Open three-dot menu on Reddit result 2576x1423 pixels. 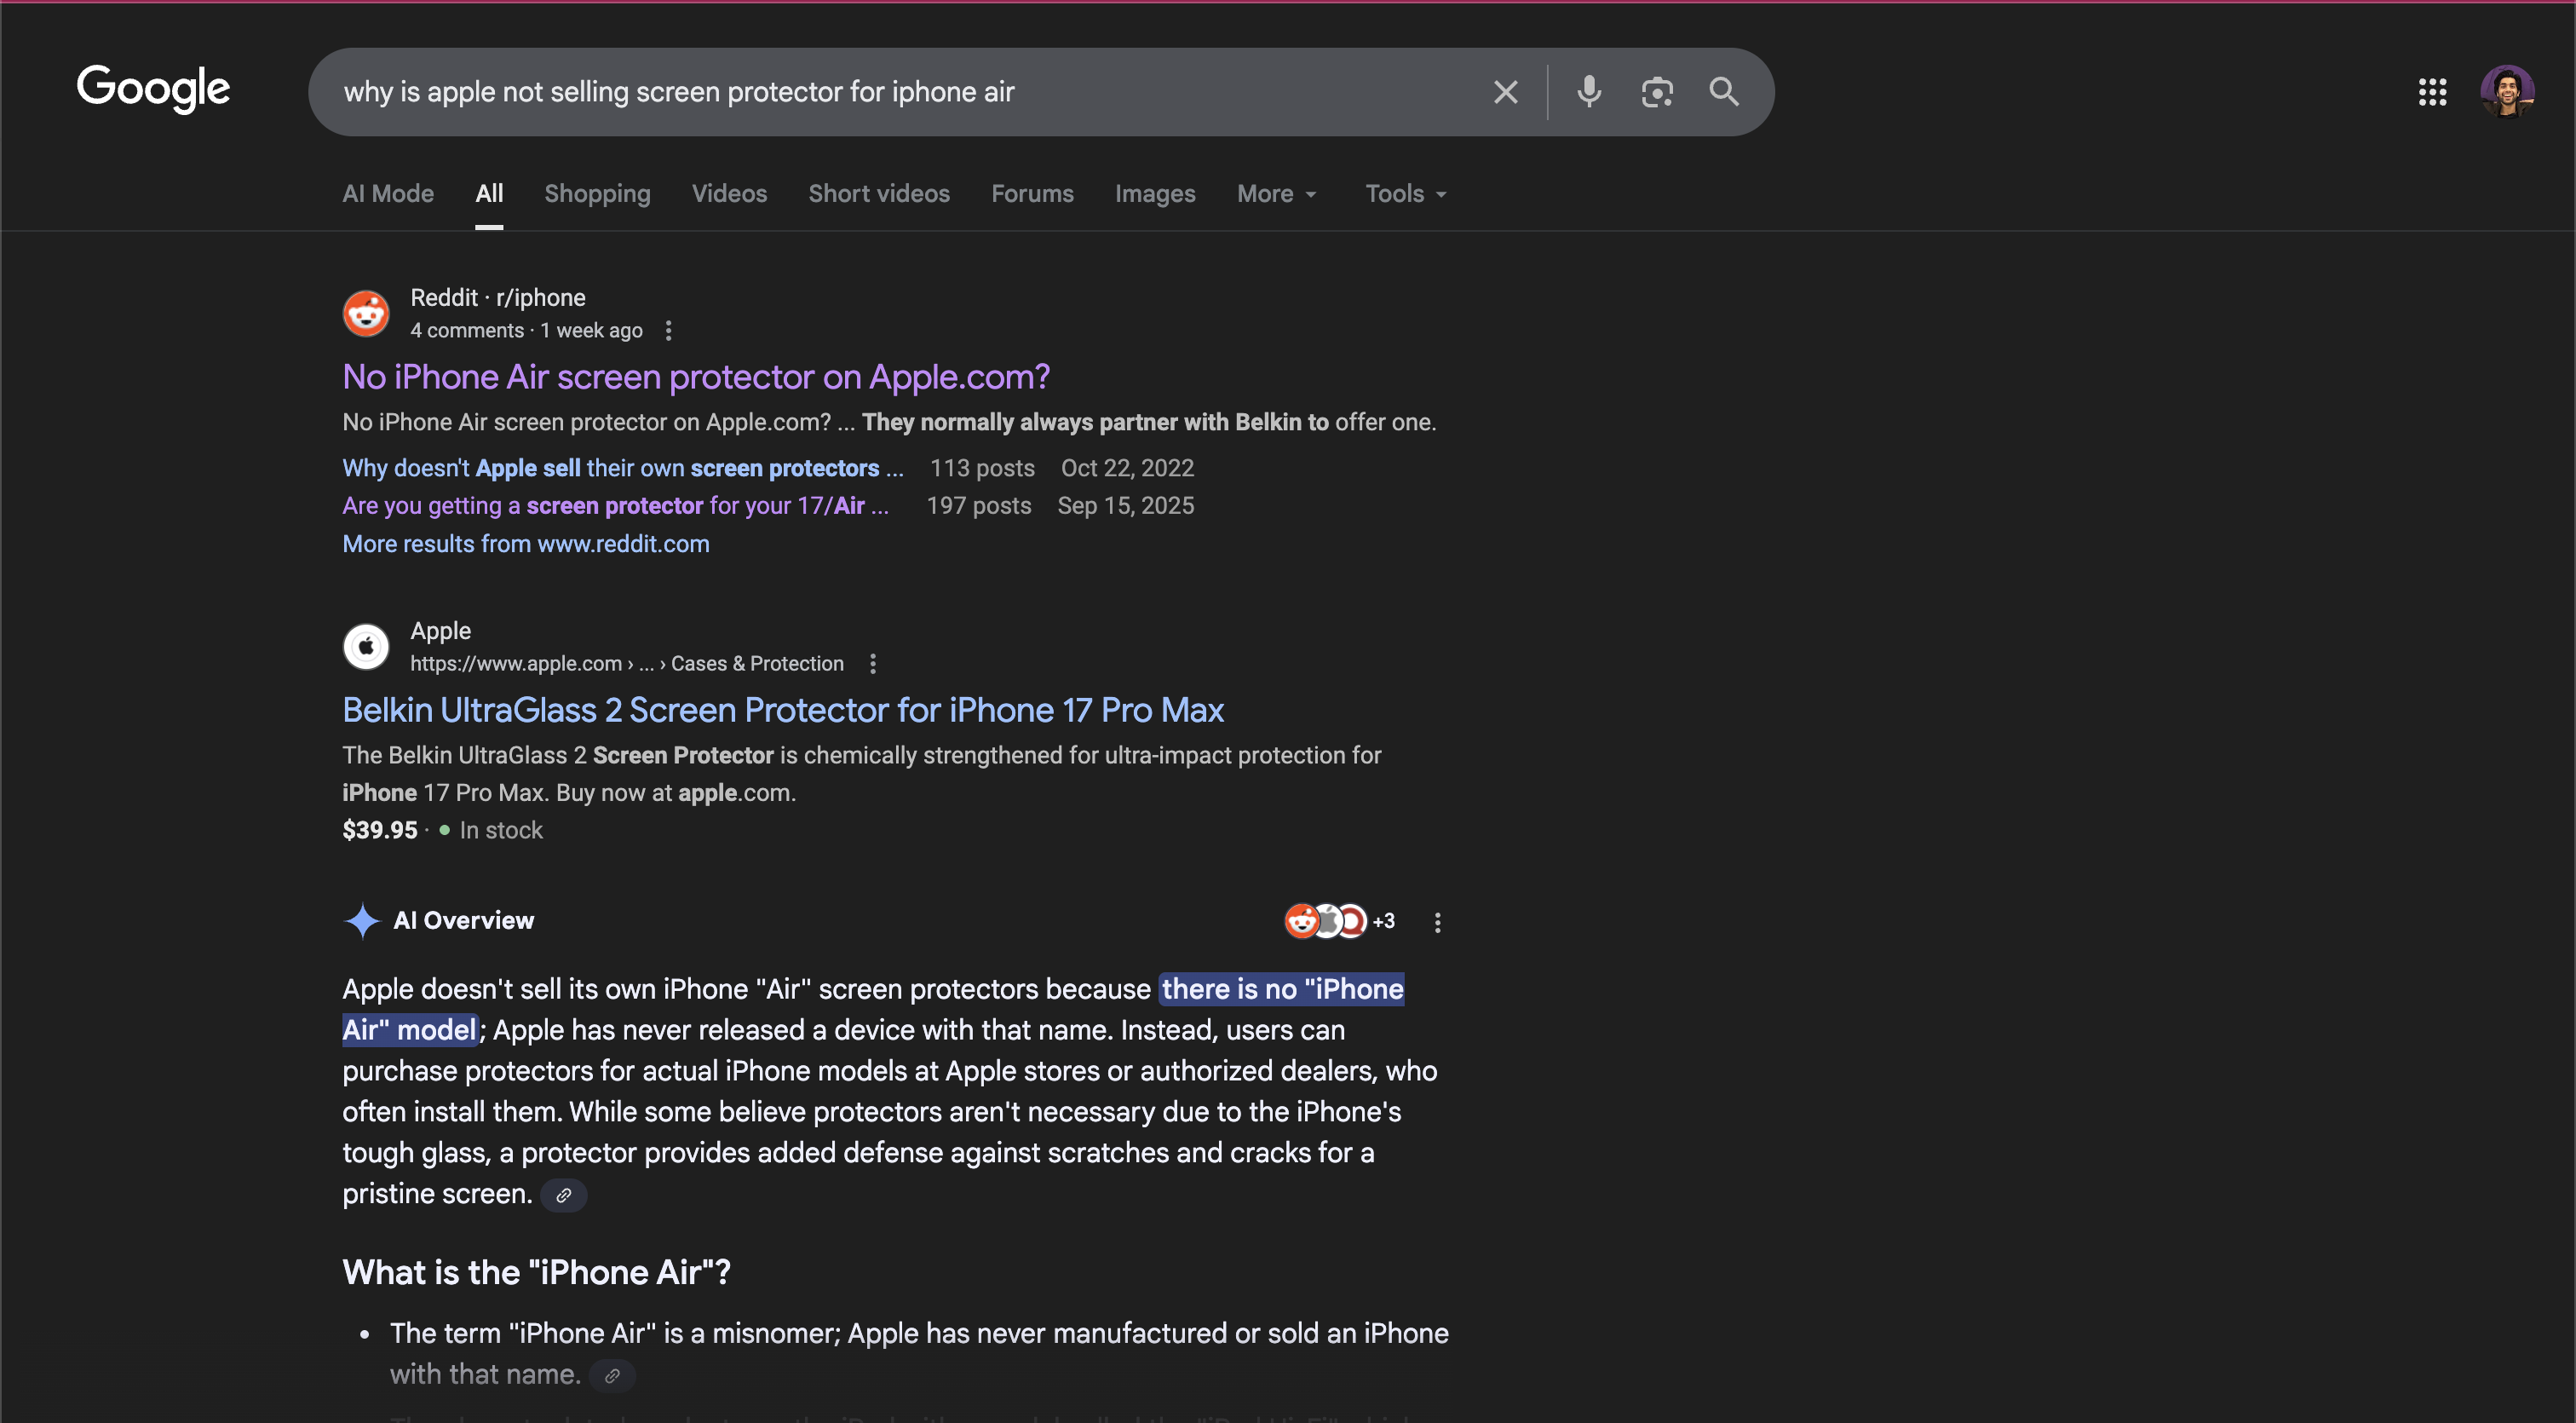tap(668, 330)
